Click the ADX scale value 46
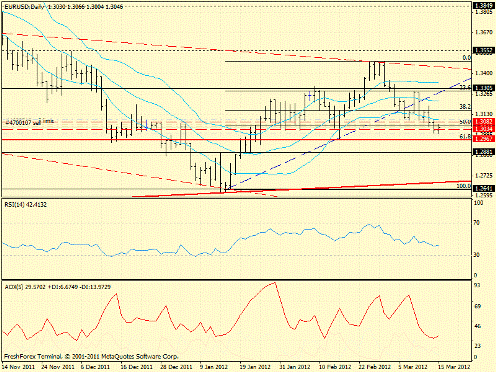 point(477,326)
